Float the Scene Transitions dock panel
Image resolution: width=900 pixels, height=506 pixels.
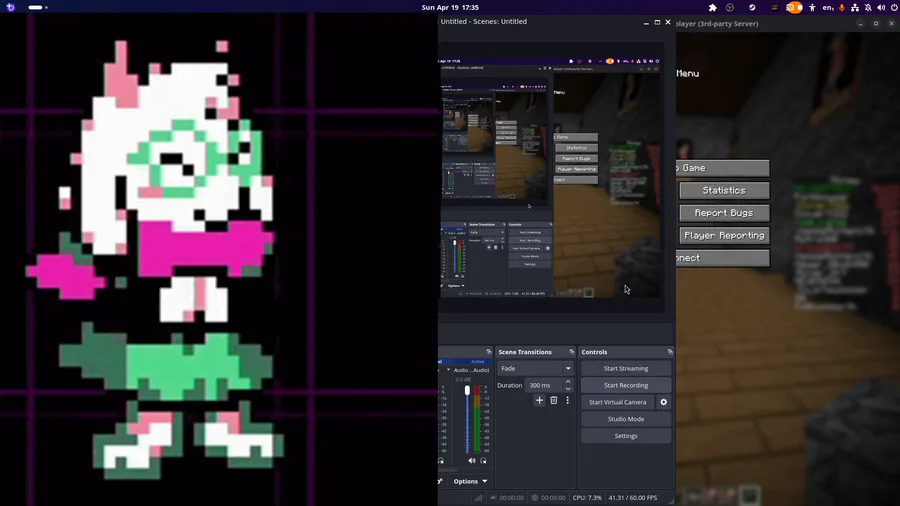coord(572,352)
